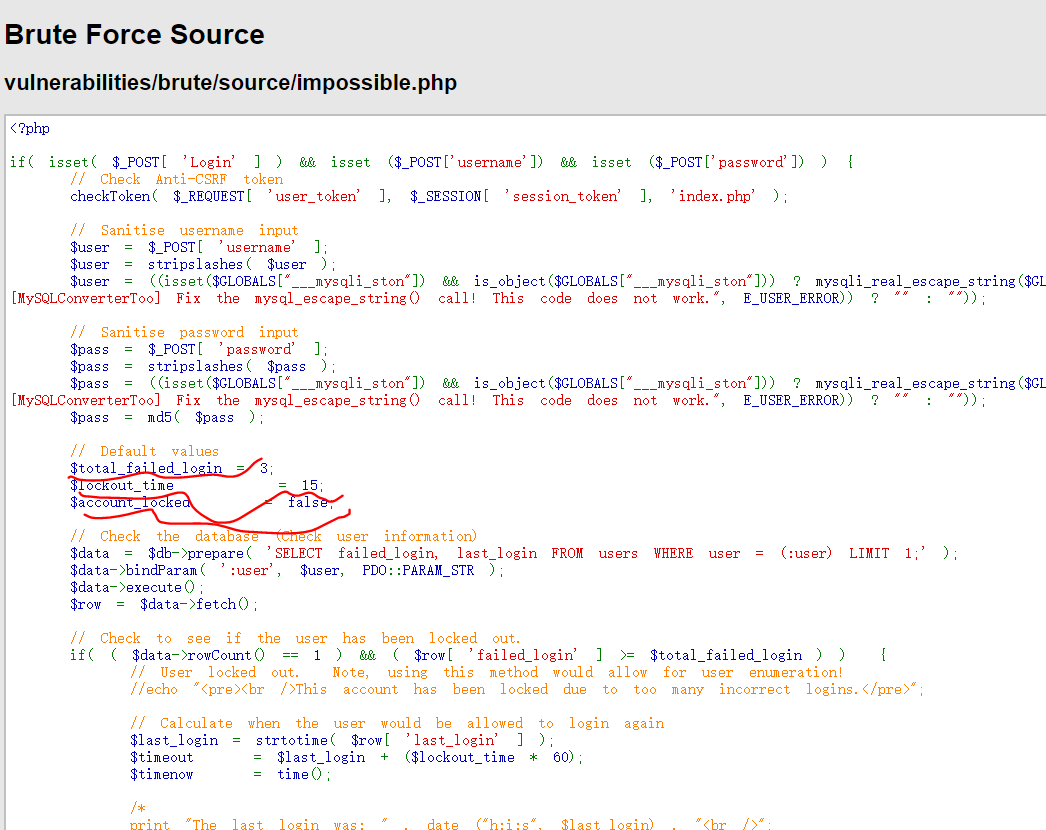Viewport: 1046px width, 830px height.
Task: Click the 'Calculate when the user would be allowed' comment
Action: (398, 724)
